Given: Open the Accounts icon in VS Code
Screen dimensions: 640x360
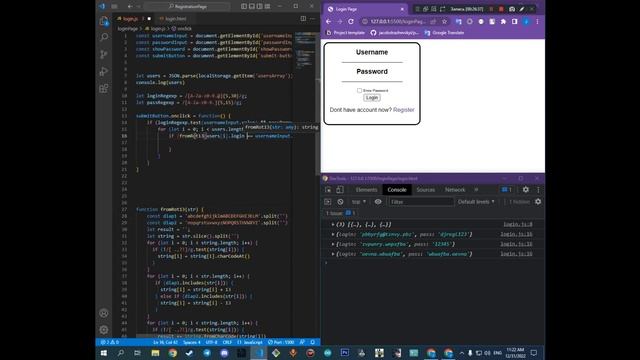Looking at the screenshot, I should [104, 313].
